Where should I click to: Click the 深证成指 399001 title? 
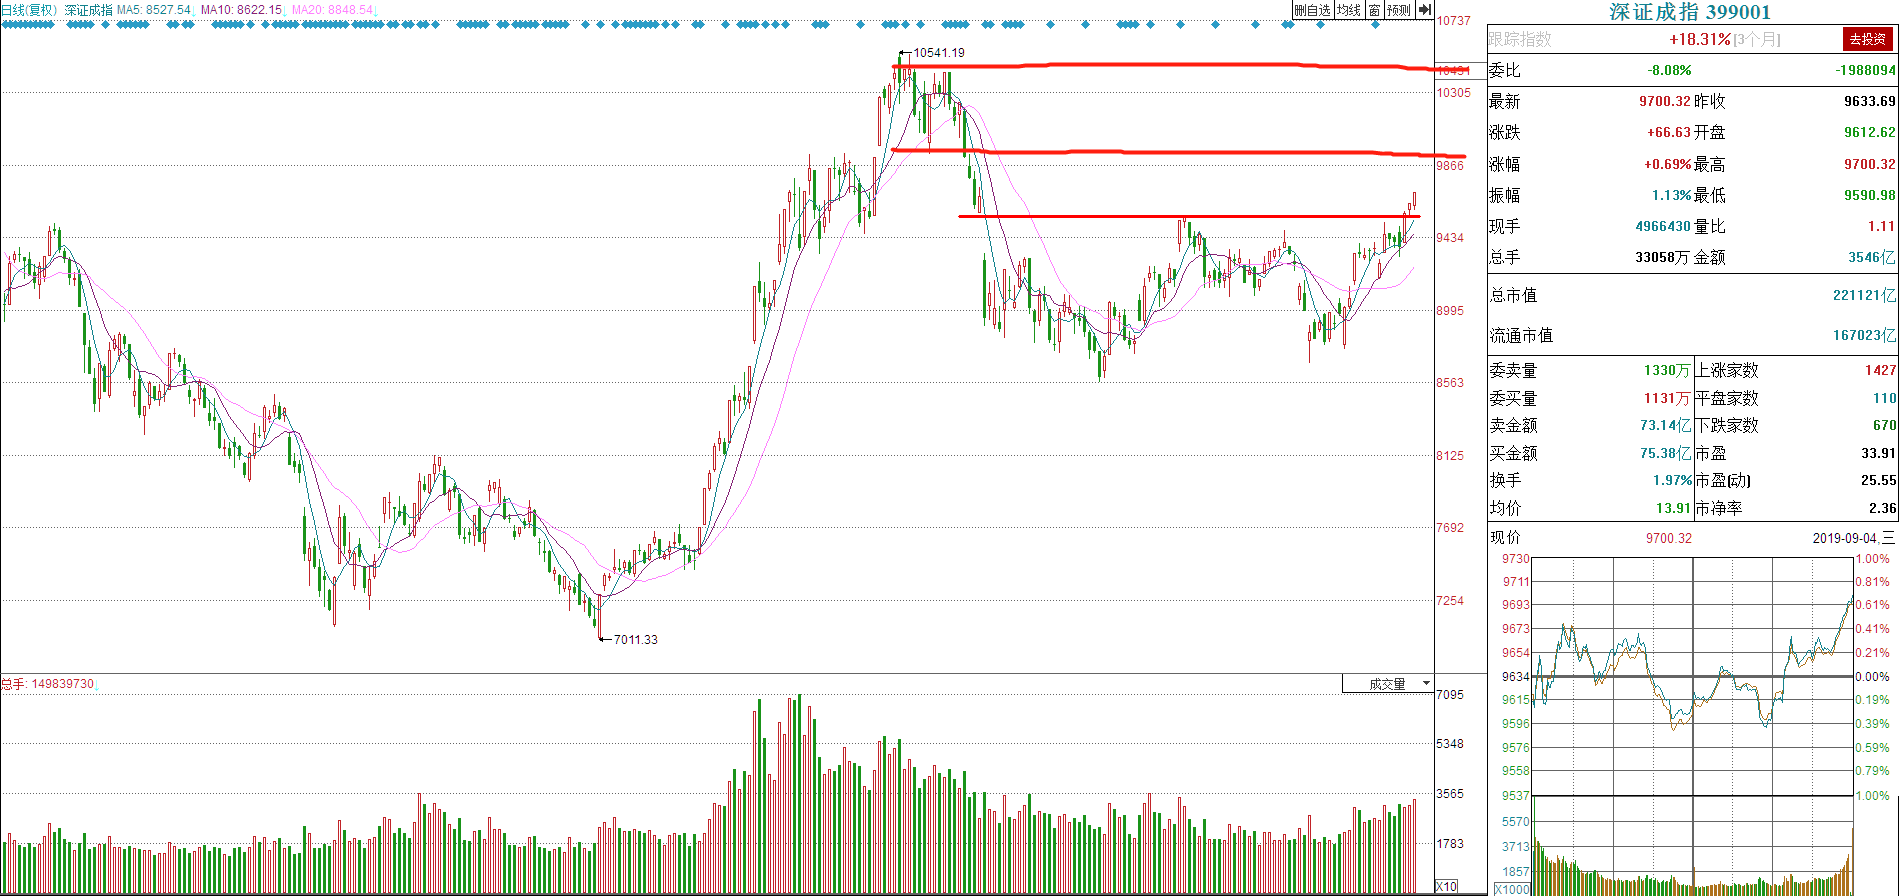point(1689,12)
